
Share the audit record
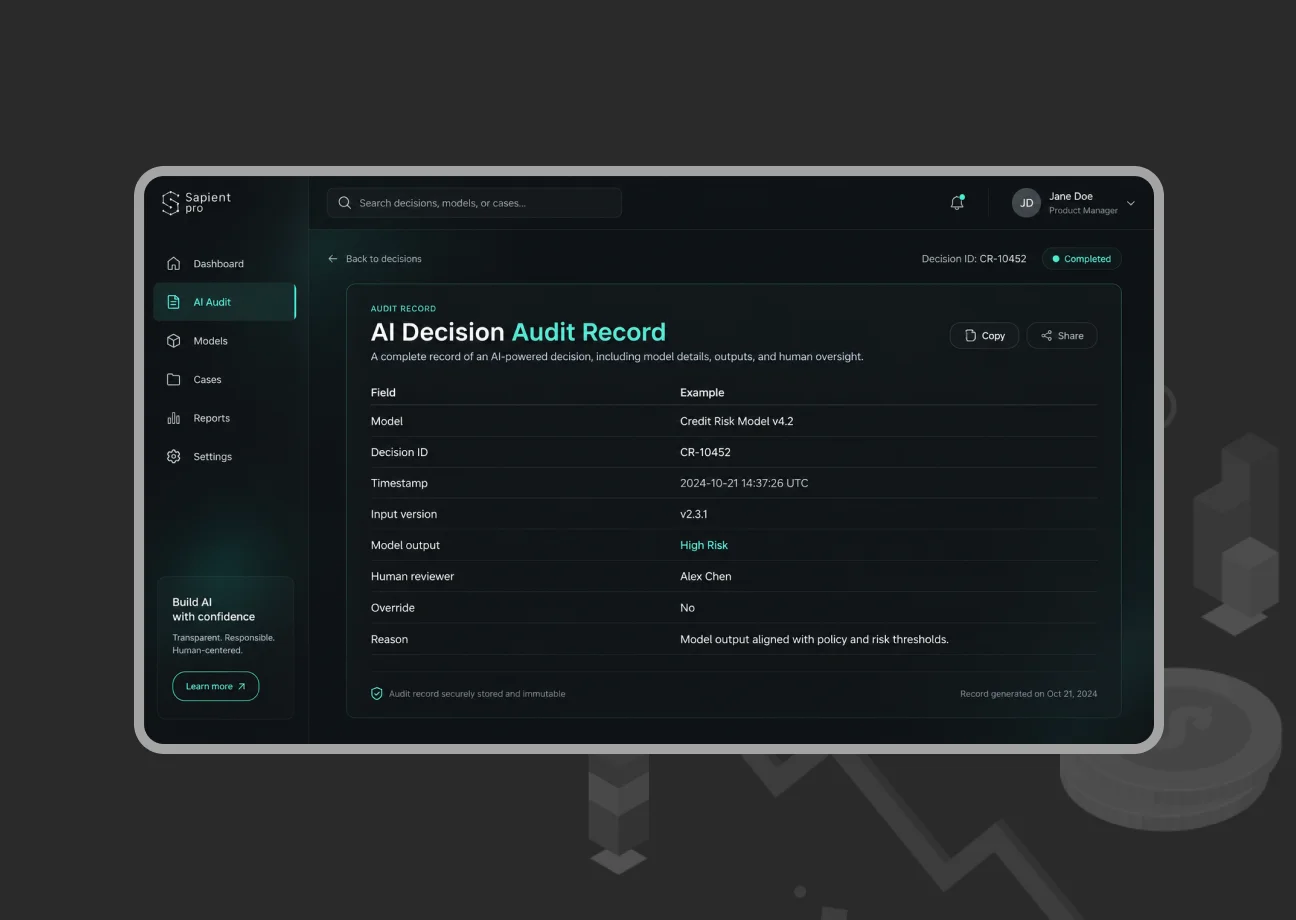tap(1062, 336)
